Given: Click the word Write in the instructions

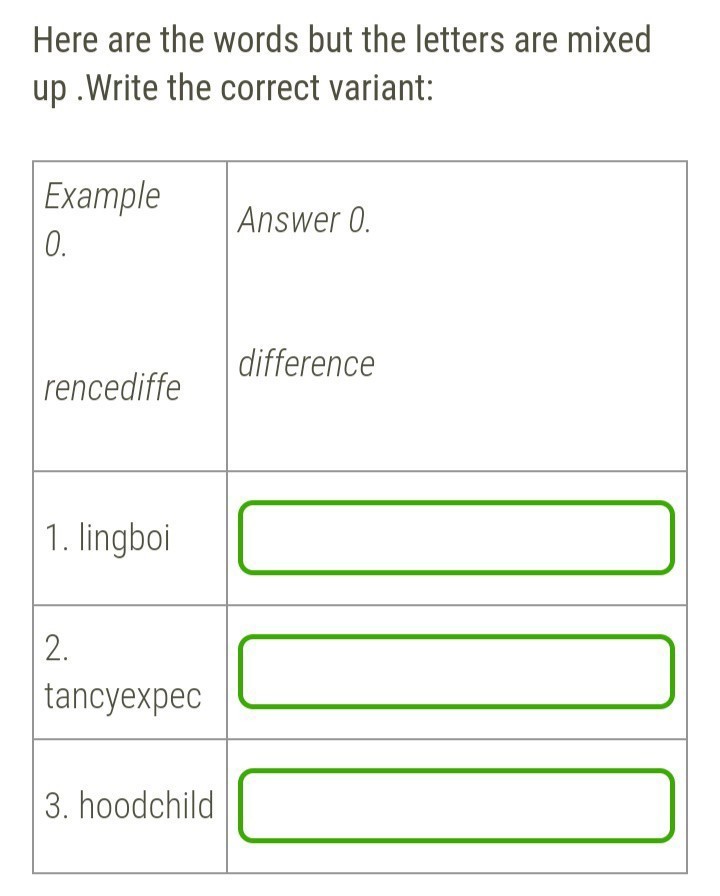Looking at the screenshot, I should click(122, 89).
